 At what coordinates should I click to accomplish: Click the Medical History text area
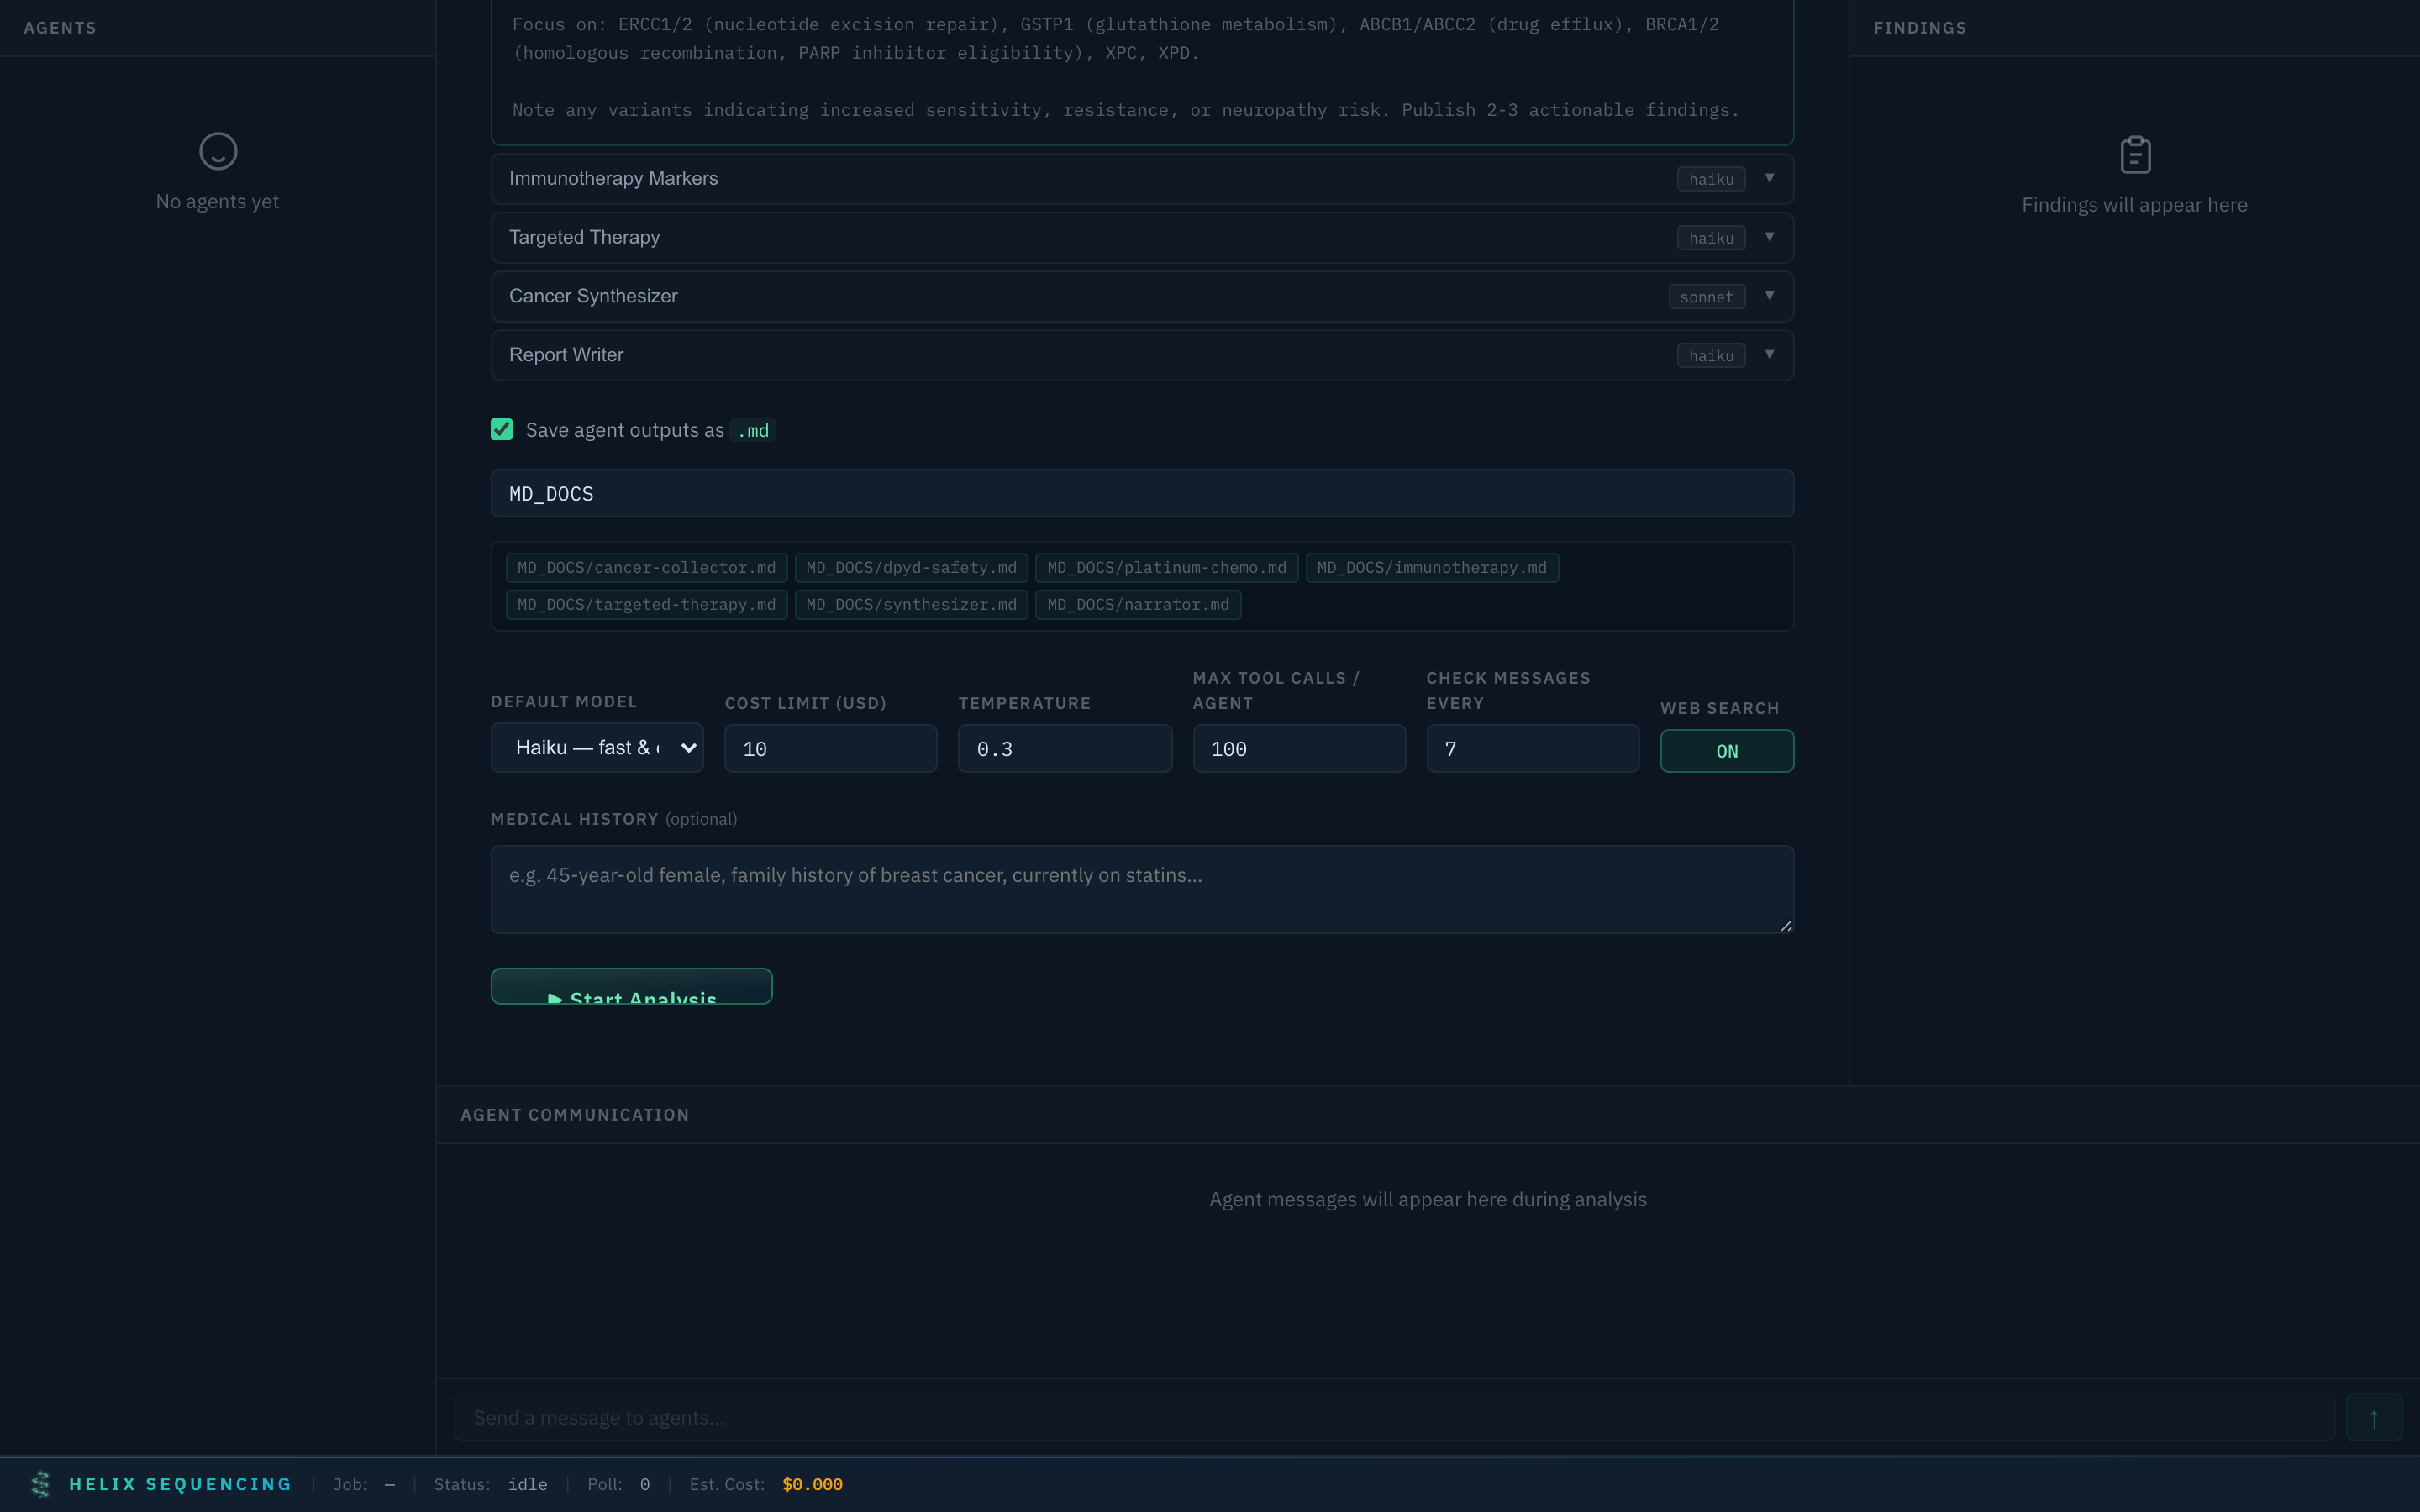coord(1141,889)
